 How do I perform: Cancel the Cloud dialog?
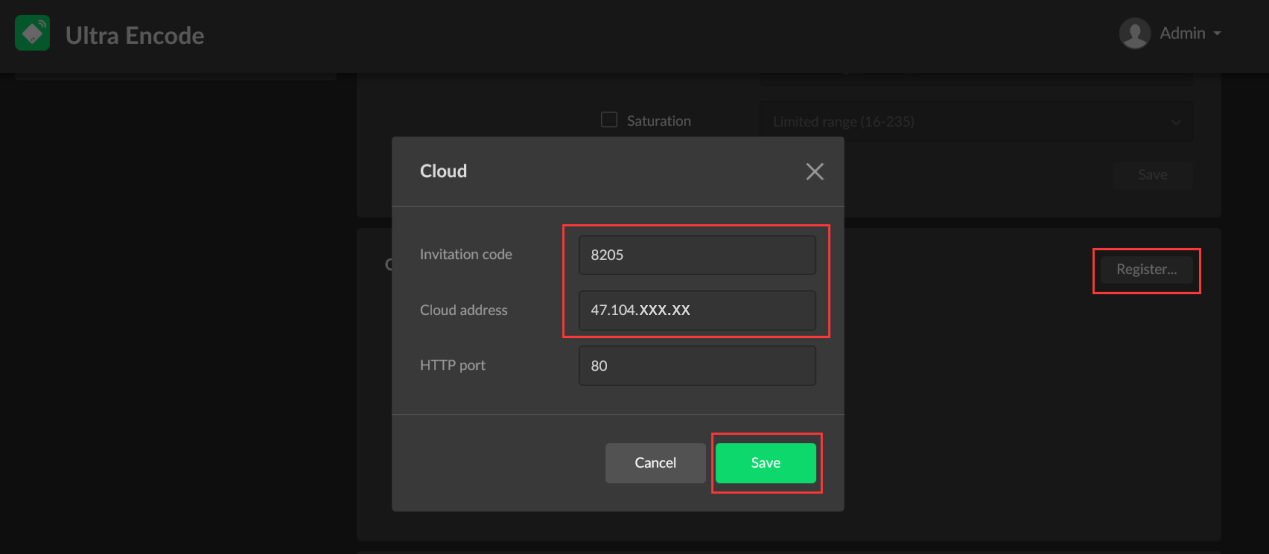[655, 463]
